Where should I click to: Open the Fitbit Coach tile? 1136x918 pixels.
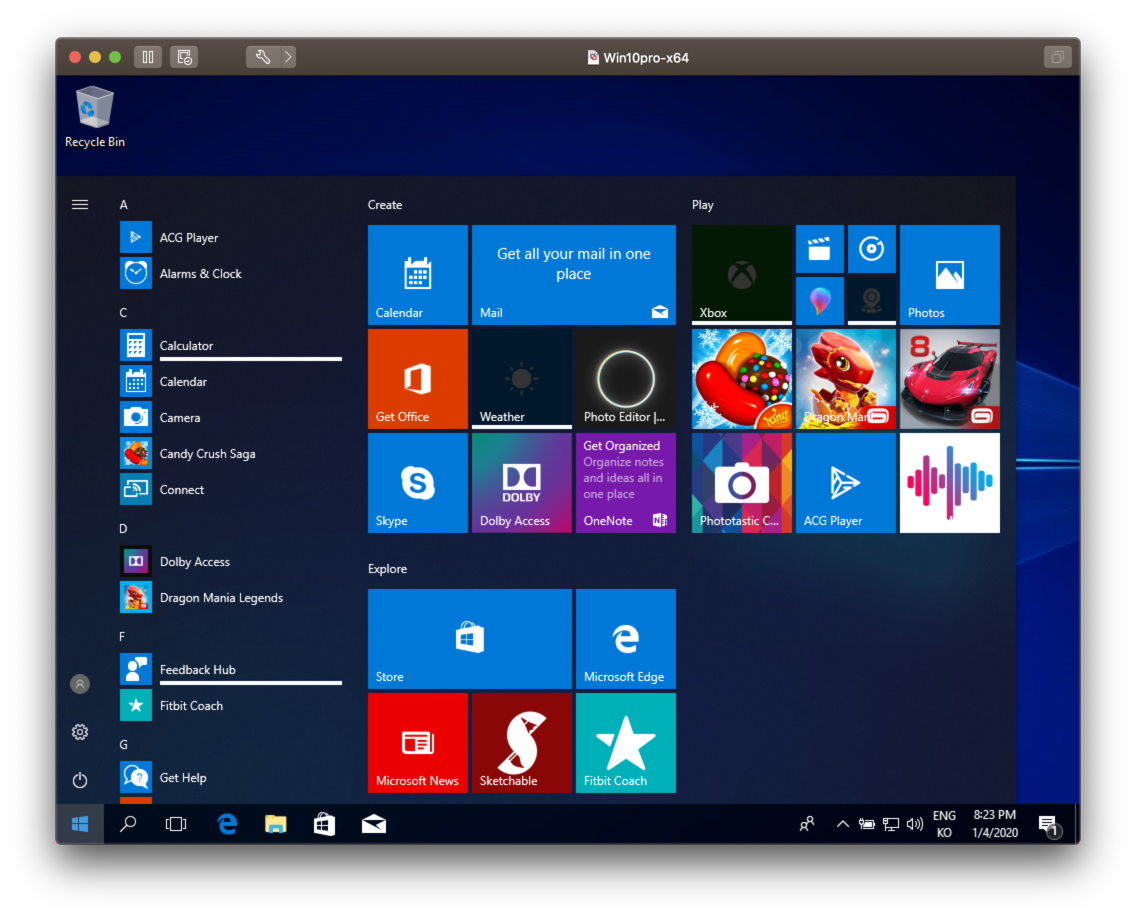625,743
